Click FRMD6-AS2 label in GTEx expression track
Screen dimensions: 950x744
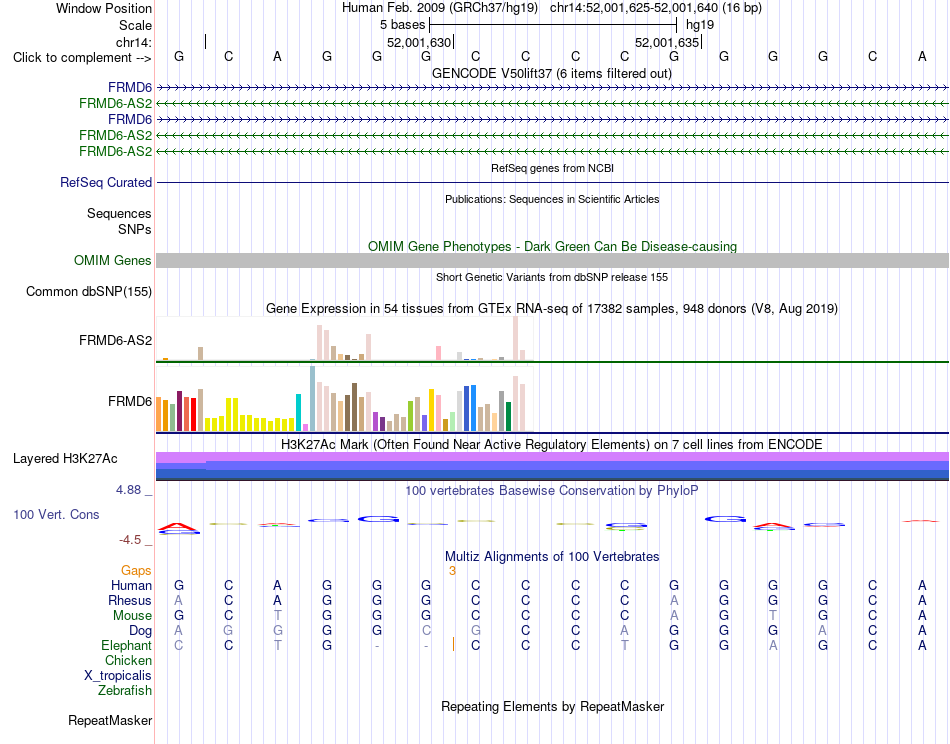tap(115, 340)
